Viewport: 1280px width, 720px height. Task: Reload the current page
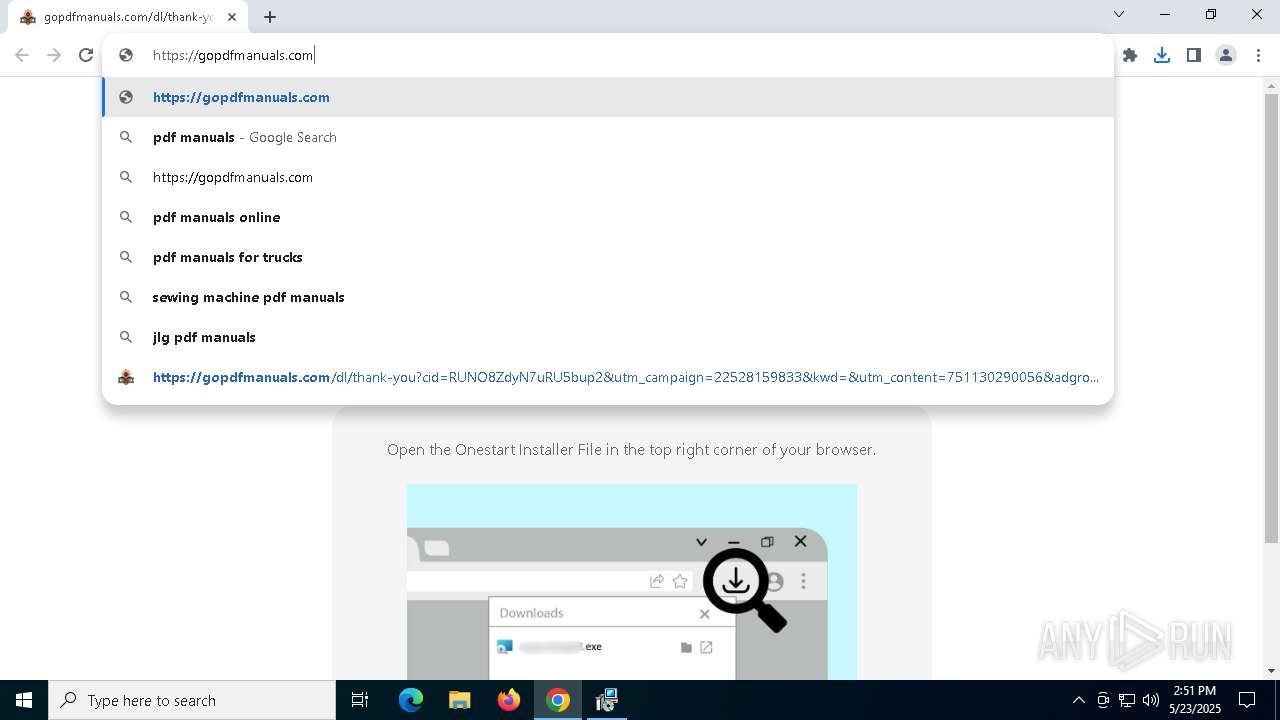pyautogui.click(x=86, y=55)
